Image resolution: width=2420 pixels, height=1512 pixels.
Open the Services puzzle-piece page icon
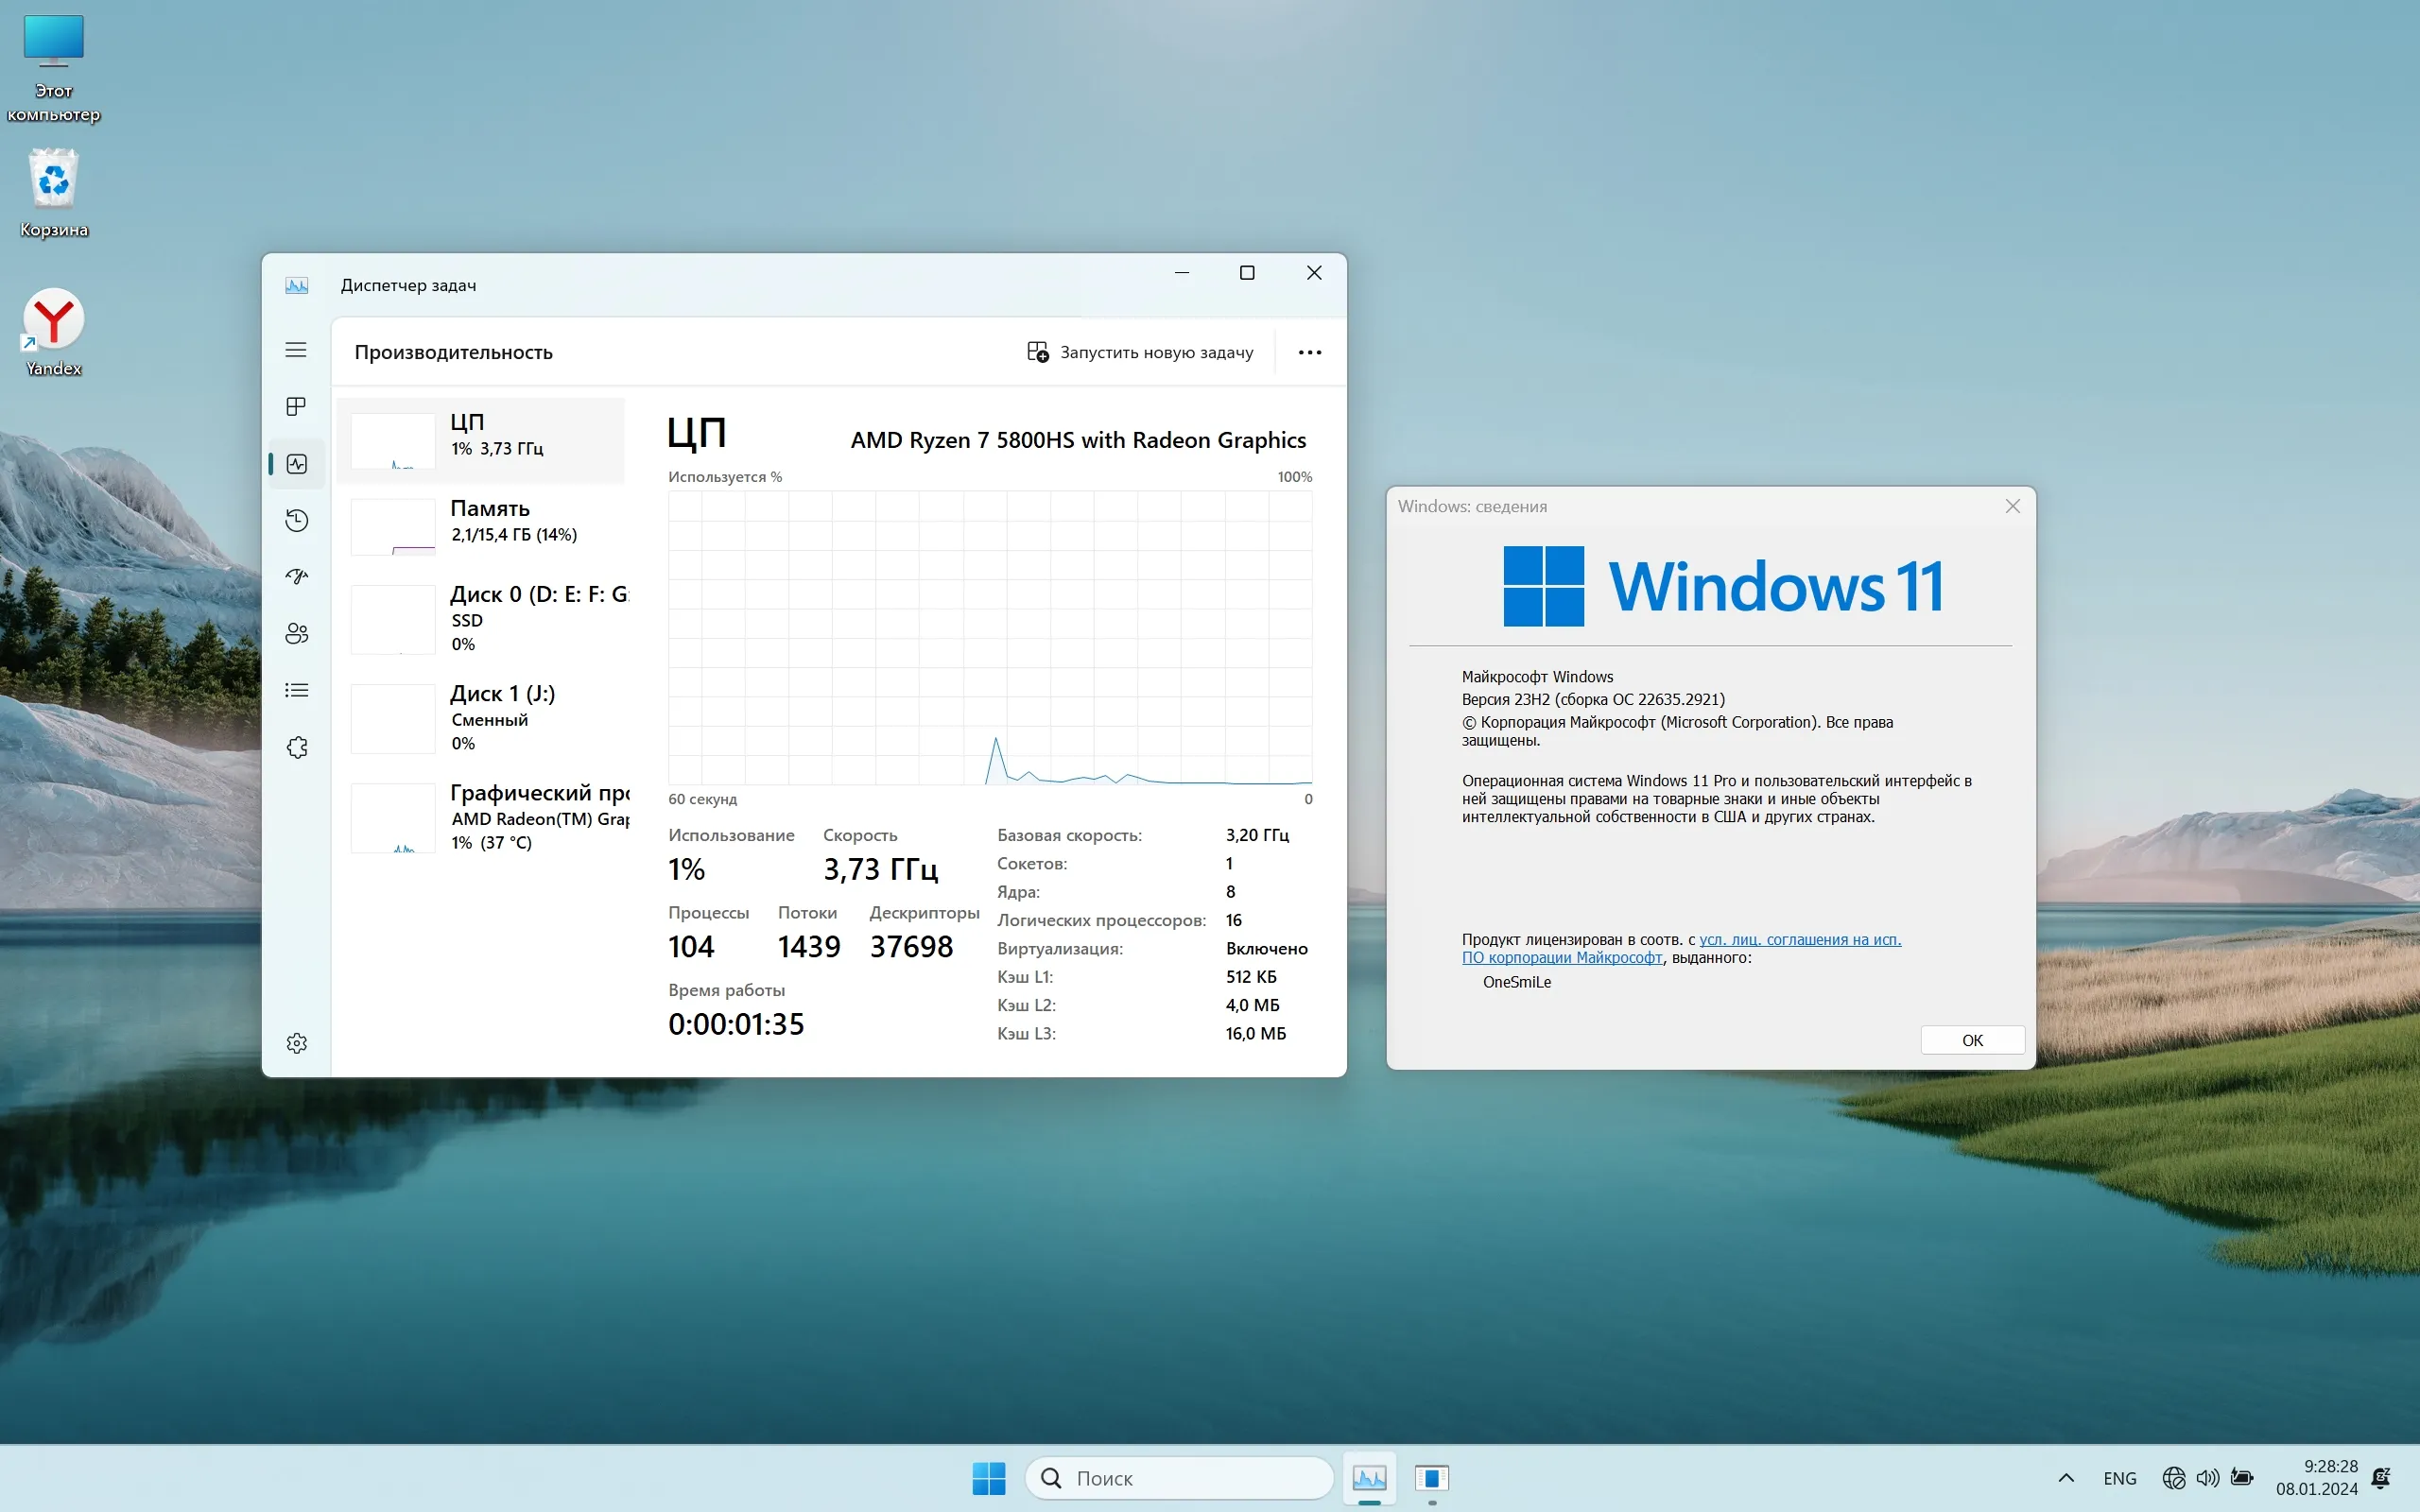click(x=296, y=747)
